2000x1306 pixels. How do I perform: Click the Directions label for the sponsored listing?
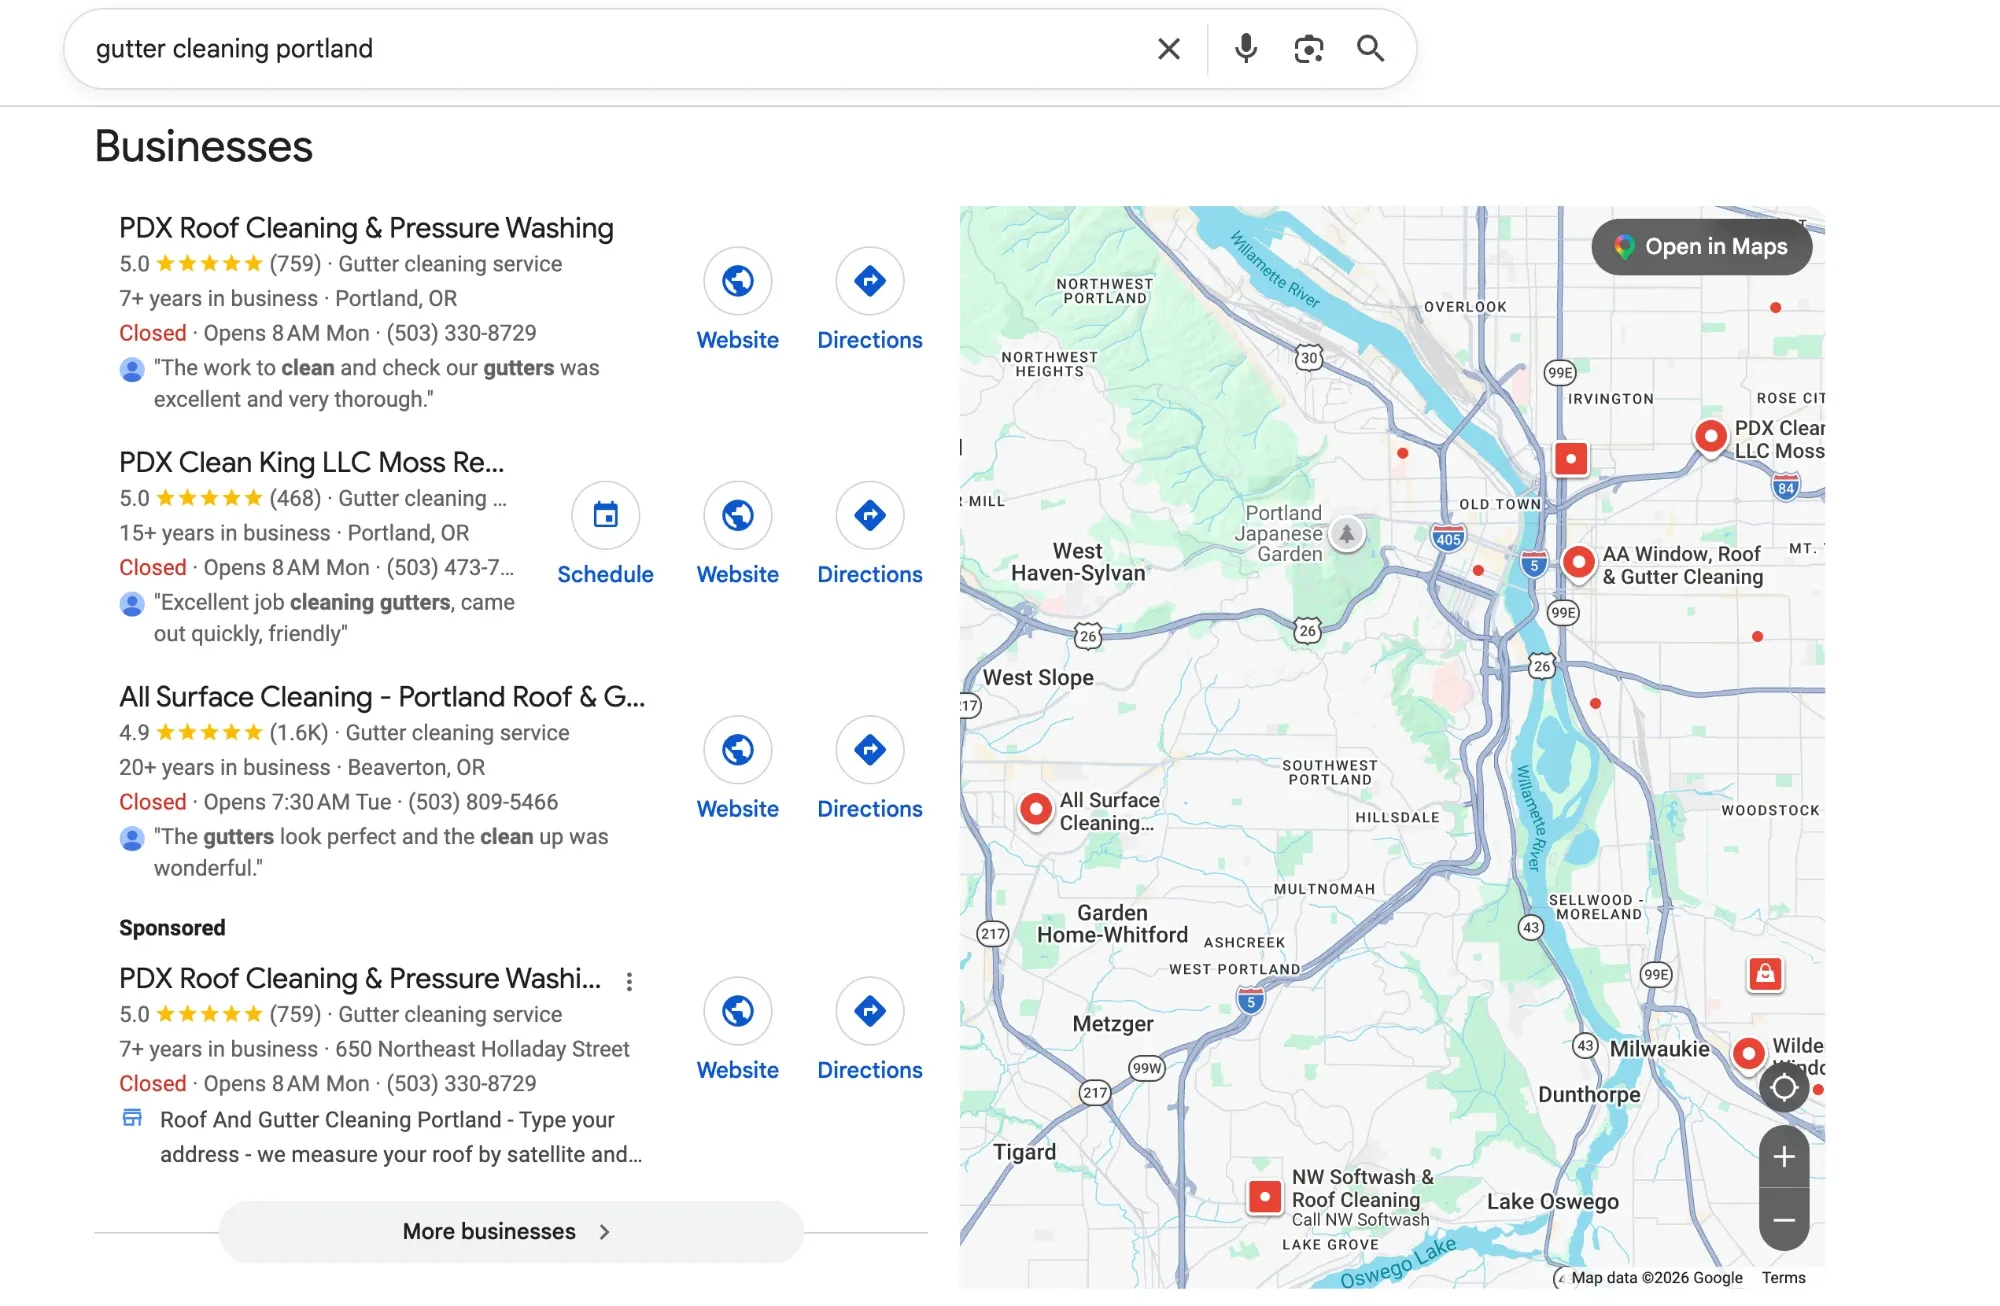[x=870, y=1070]
